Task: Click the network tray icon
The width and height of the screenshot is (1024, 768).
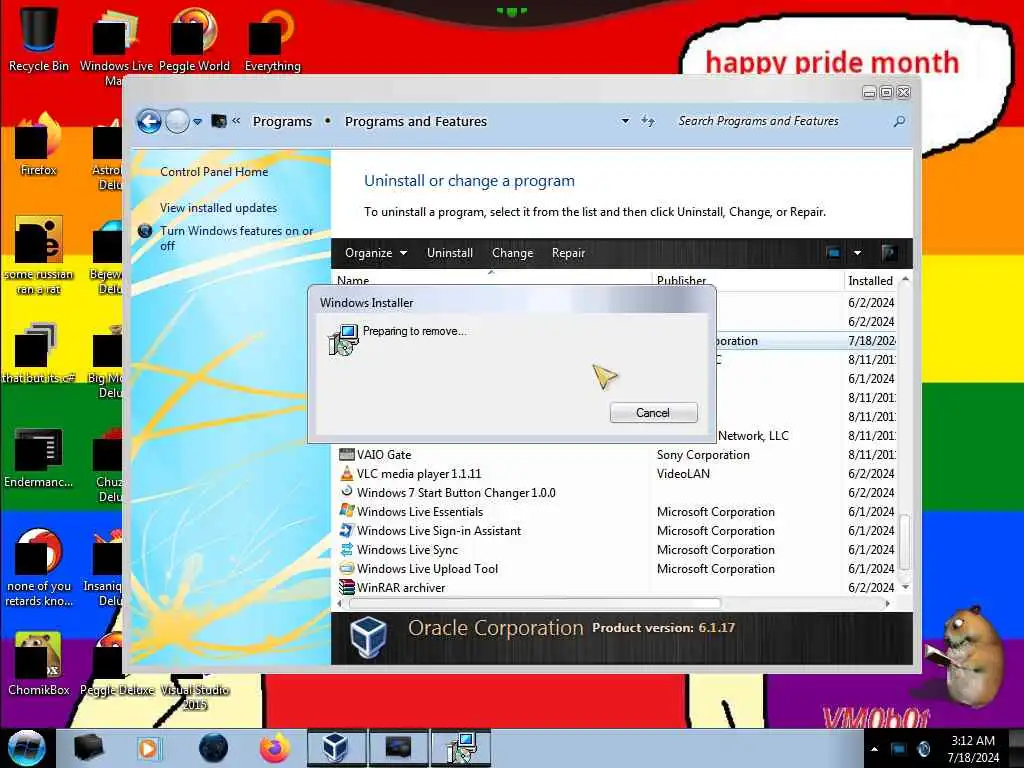Action: [899, 749]
